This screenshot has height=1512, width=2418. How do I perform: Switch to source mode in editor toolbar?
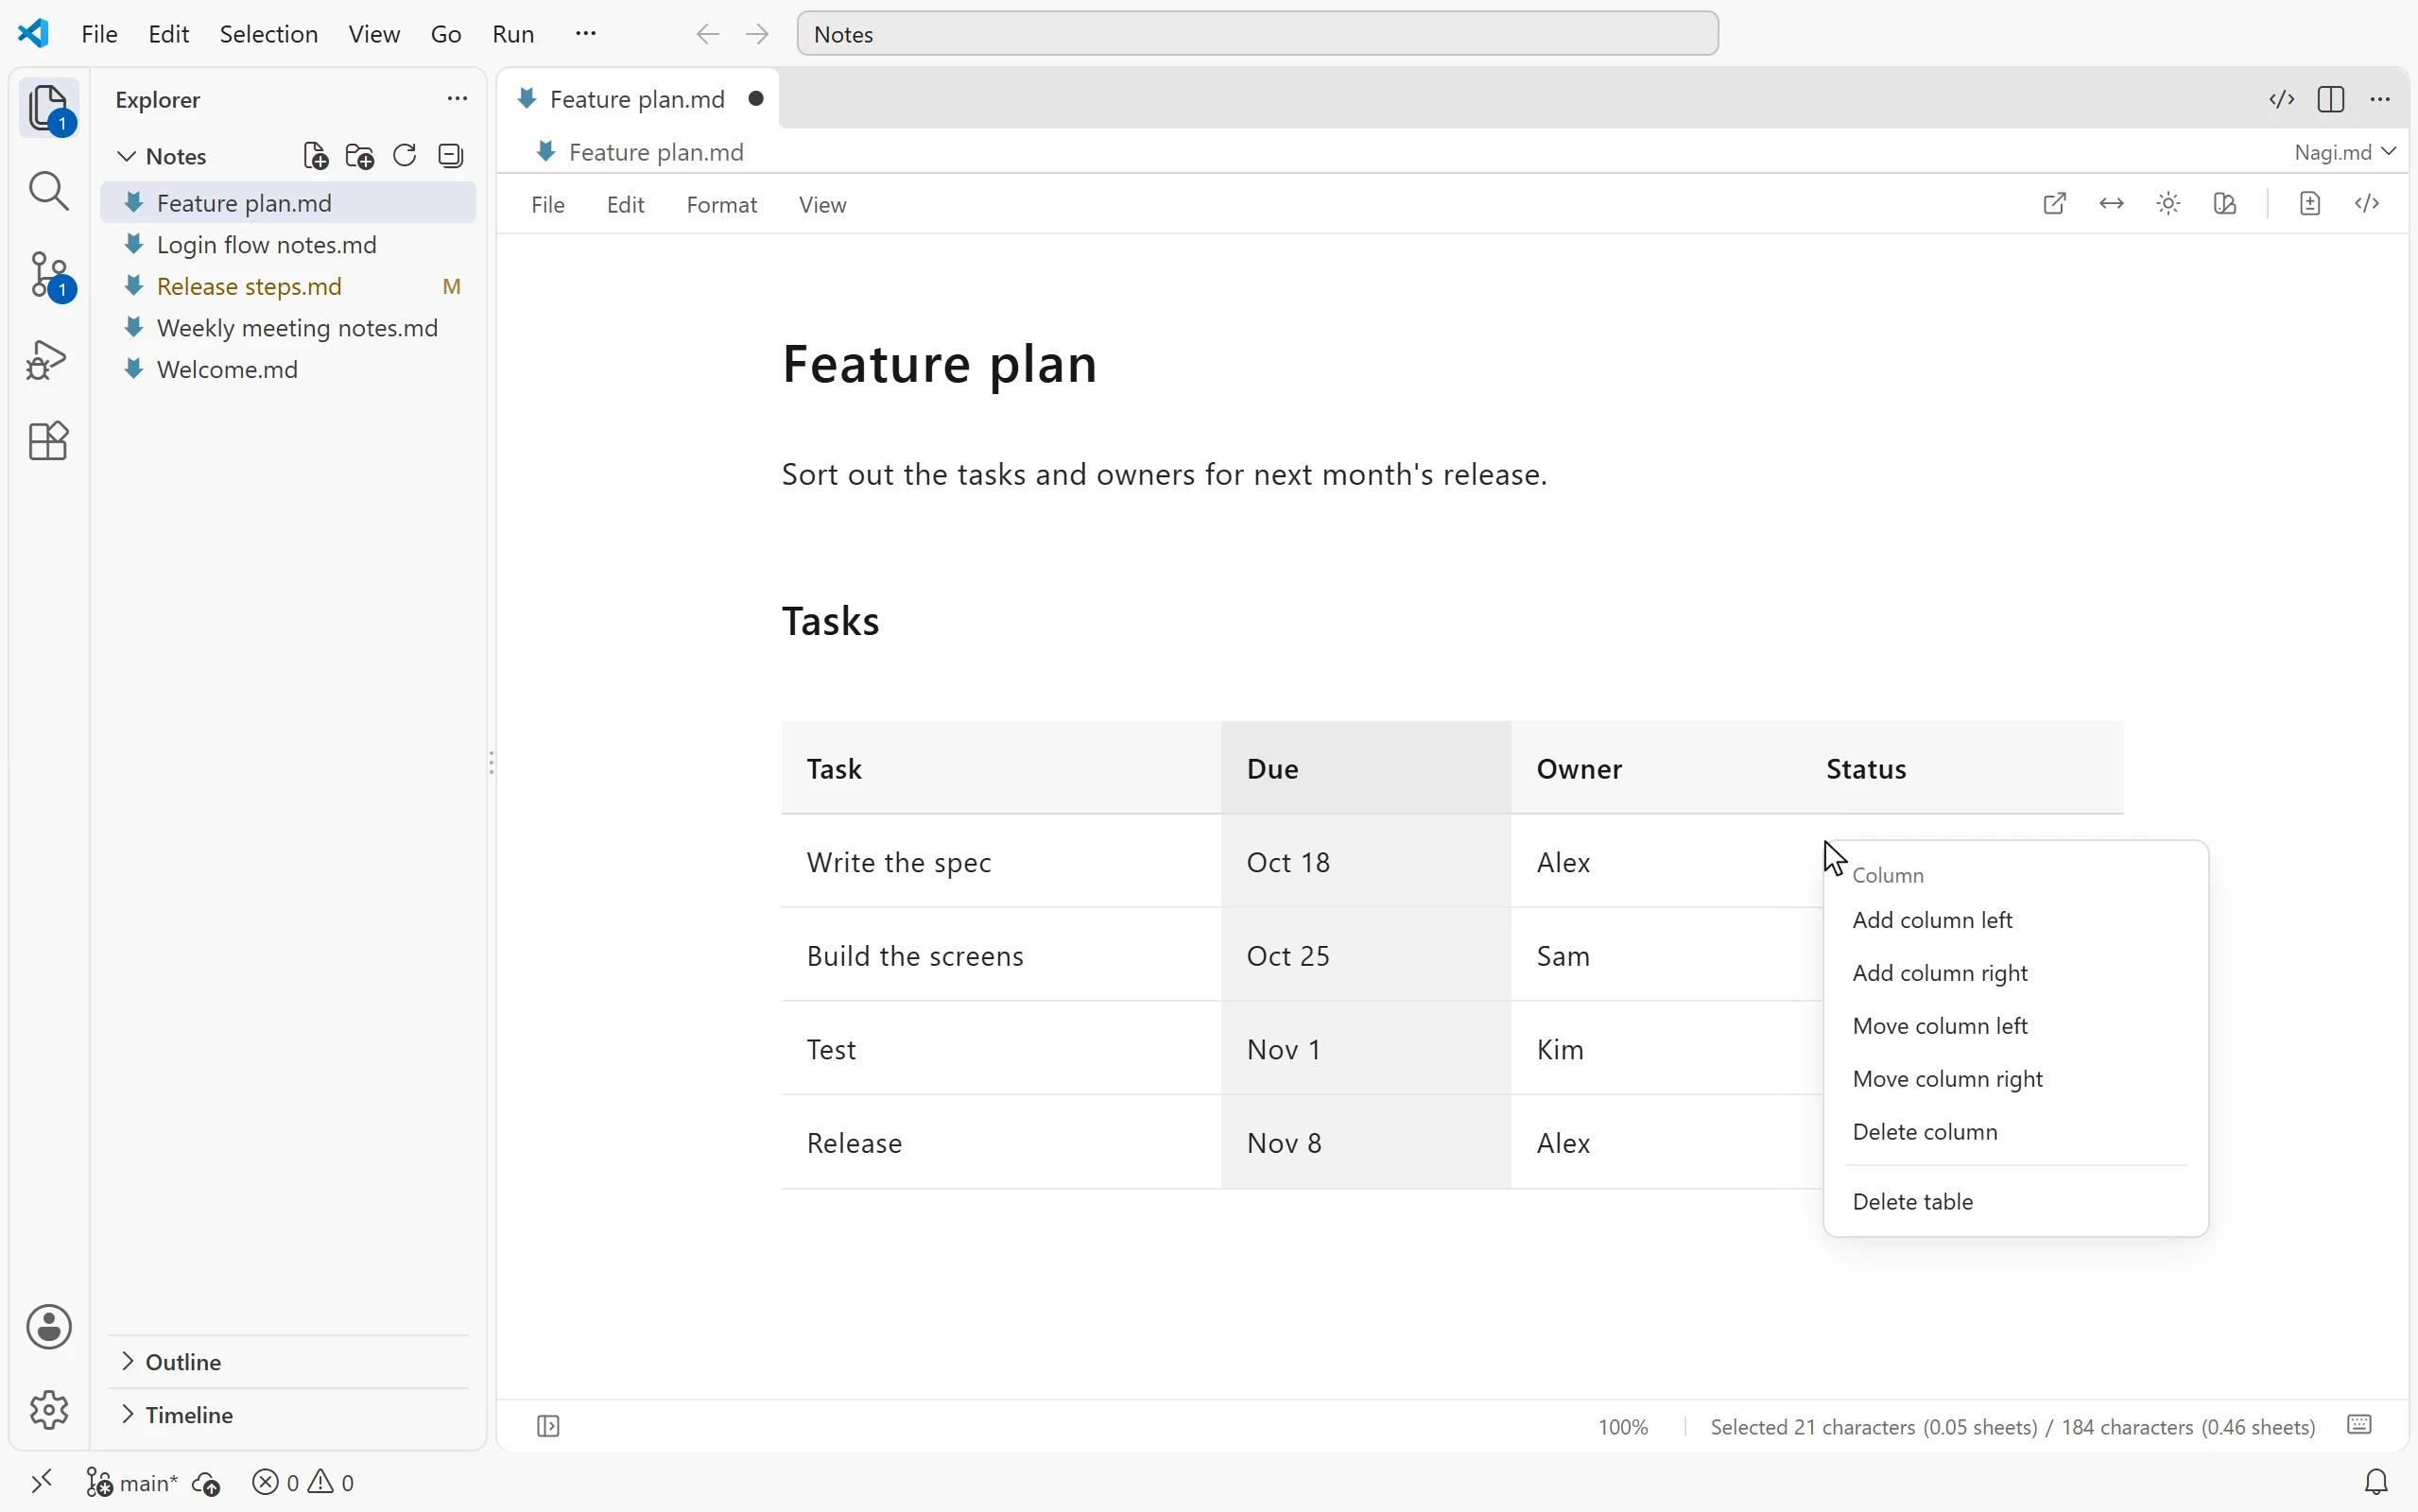pyautogui.click(x=2367, y=204)
